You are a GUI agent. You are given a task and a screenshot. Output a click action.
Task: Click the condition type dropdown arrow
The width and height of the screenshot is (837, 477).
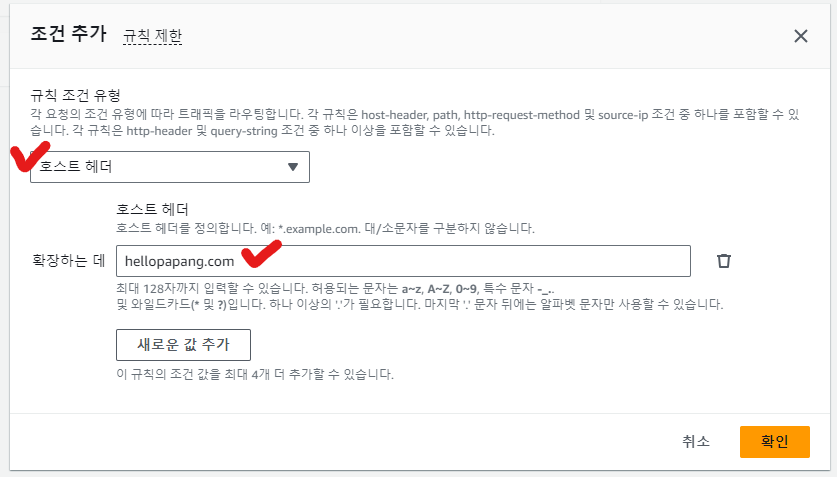[292, 167]
